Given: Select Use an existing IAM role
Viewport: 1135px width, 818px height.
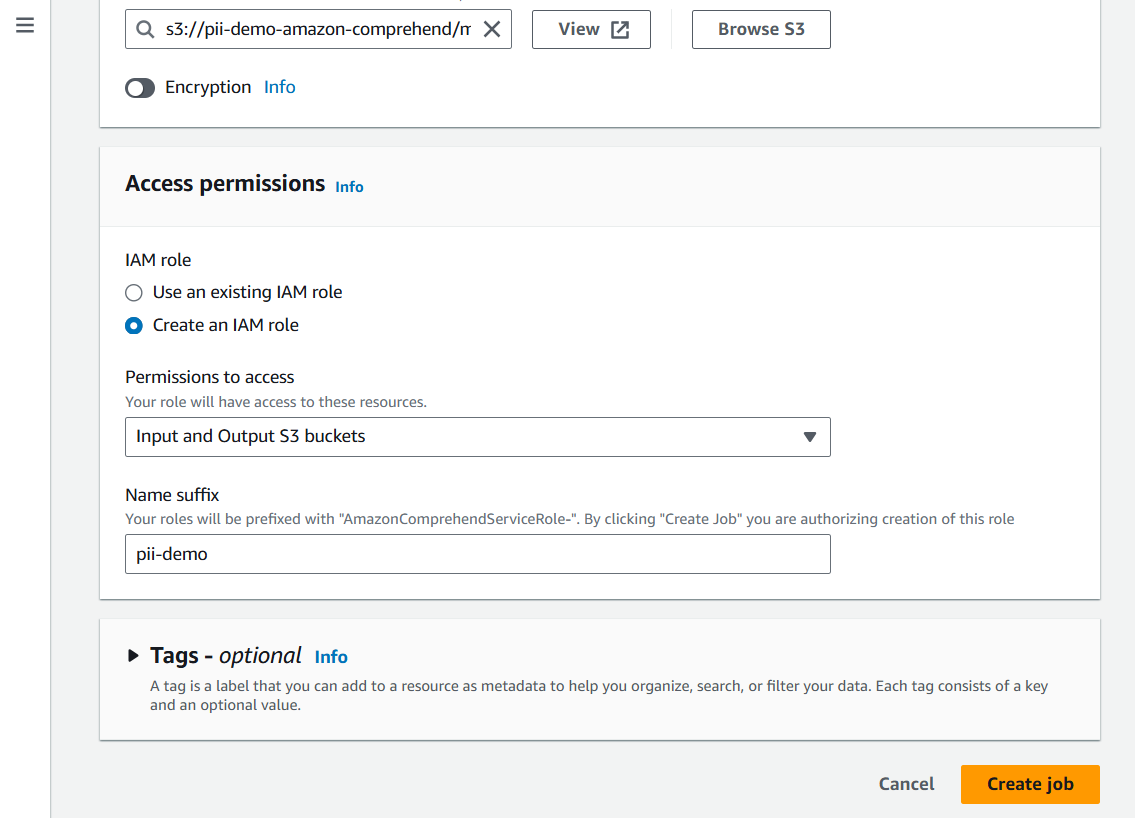Looking at the screenshot, I should [133, 292].
